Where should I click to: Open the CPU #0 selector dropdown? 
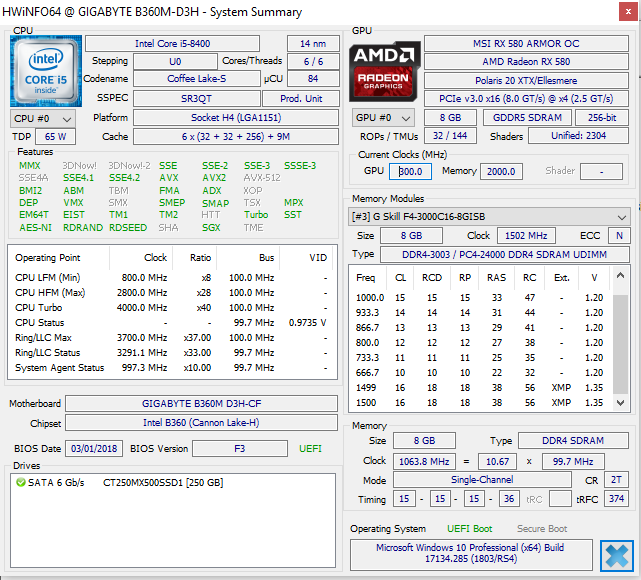point(43,119)
